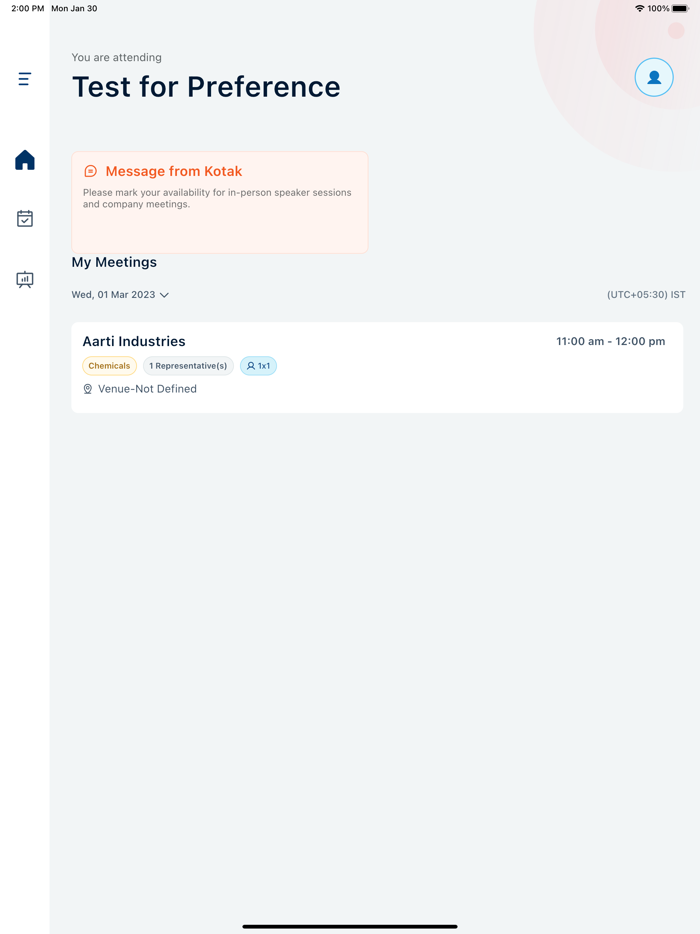
Task: Toggle the Chemicals tag on Aarti Industries
Action: tap(109, 365)
